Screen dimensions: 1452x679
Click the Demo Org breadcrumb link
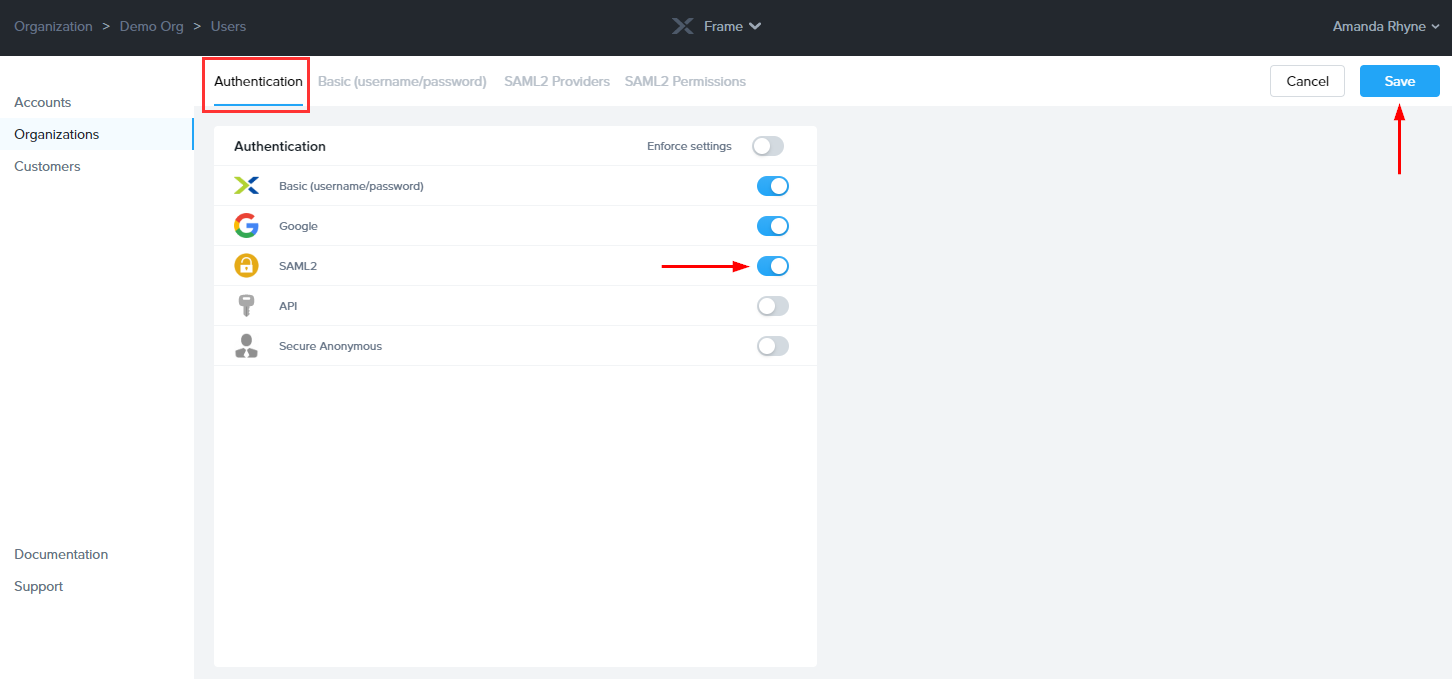(151, 26)
